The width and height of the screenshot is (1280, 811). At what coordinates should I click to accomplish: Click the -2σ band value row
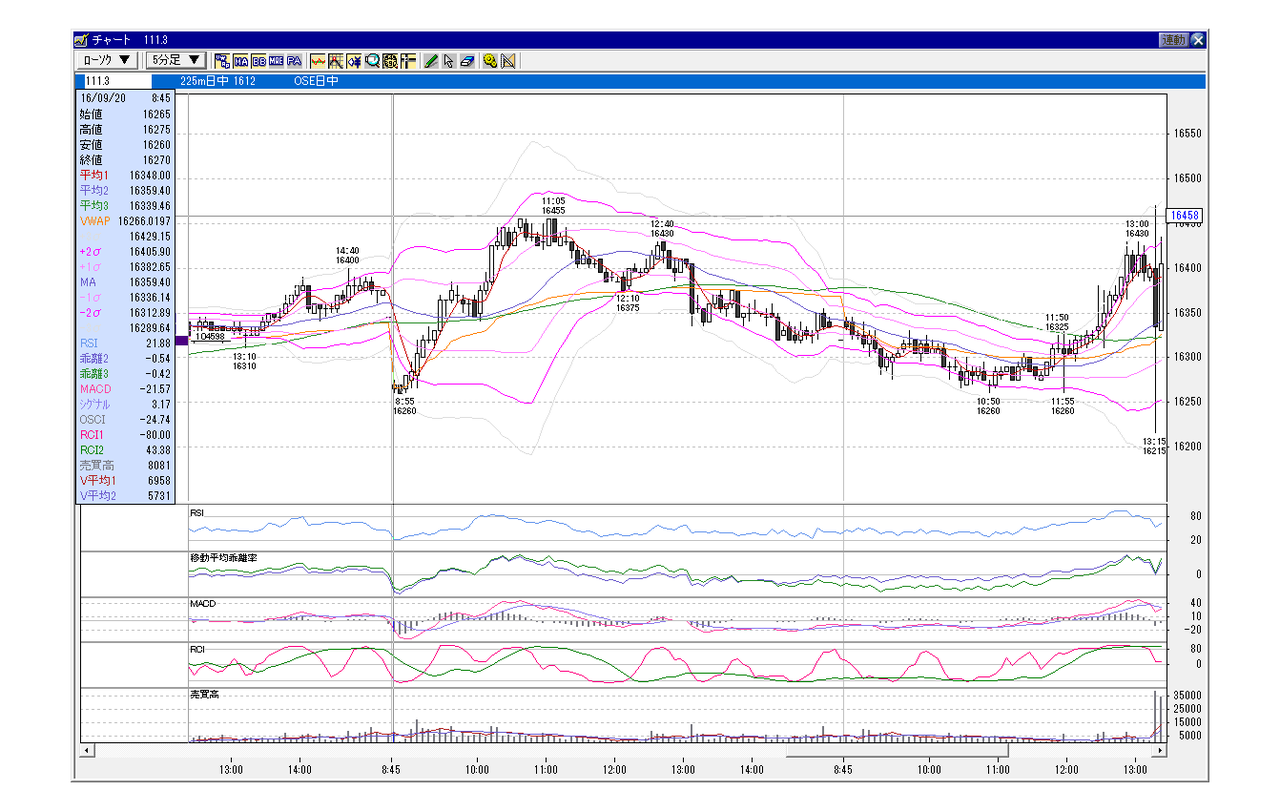click(125, 312)
